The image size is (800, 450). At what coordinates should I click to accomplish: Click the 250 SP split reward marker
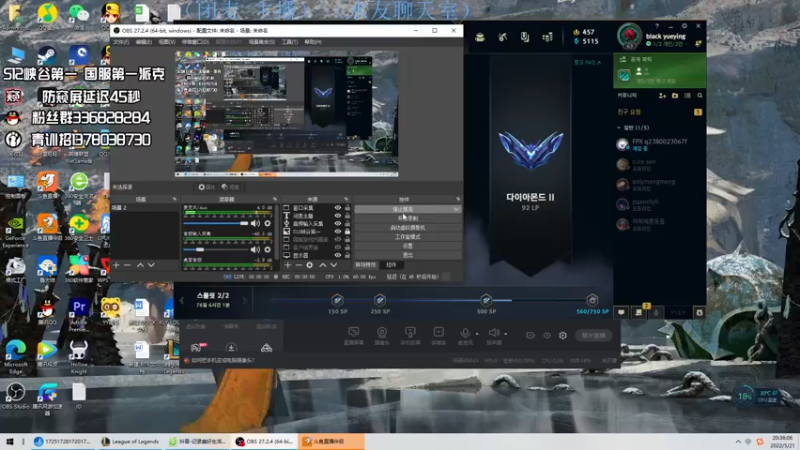point(380,300)
